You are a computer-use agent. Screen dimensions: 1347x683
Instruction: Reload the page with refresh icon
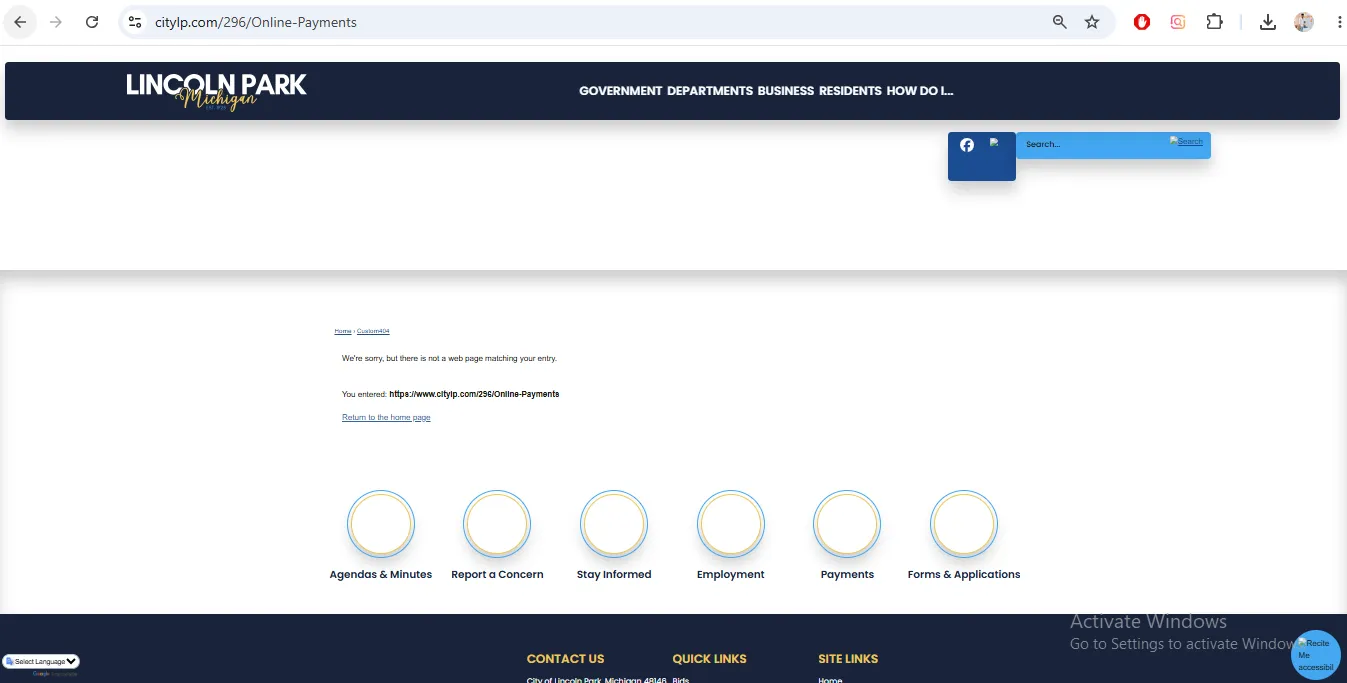tap(92, 22)
